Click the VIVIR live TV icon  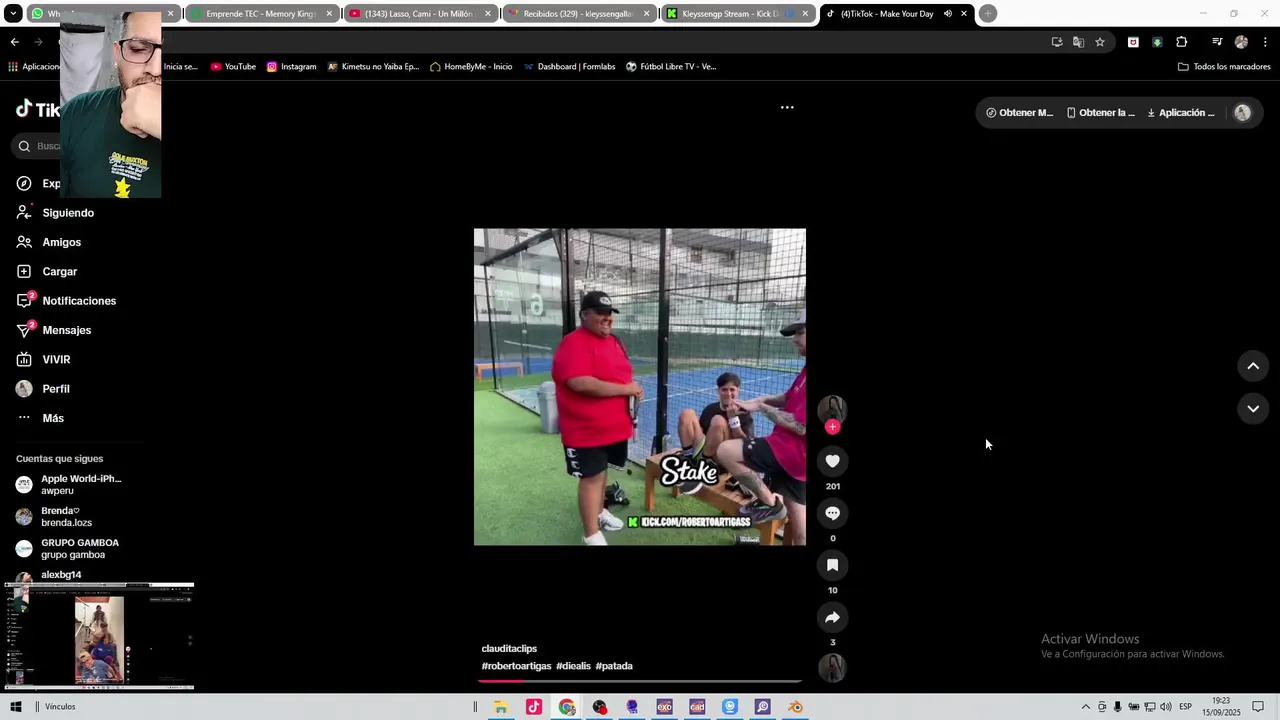pyautogui.click(x=24, y=359)
